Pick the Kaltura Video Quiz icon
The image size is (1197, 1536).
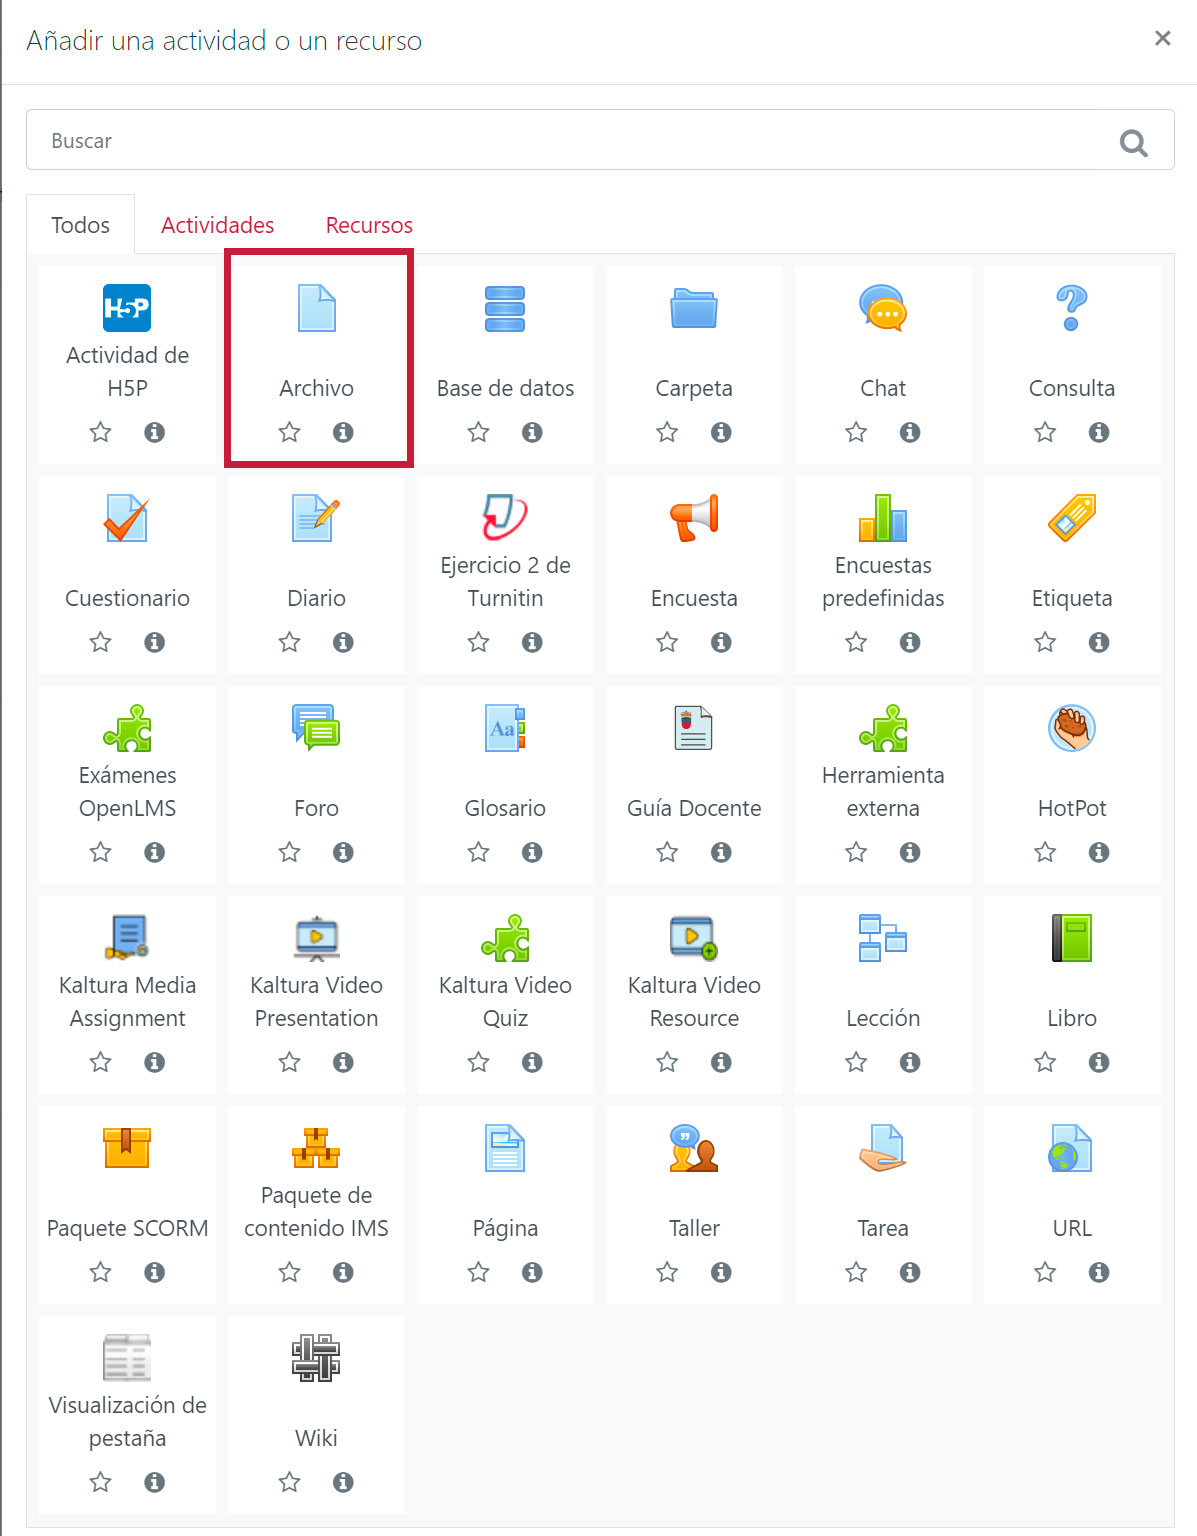coord(505,938)
